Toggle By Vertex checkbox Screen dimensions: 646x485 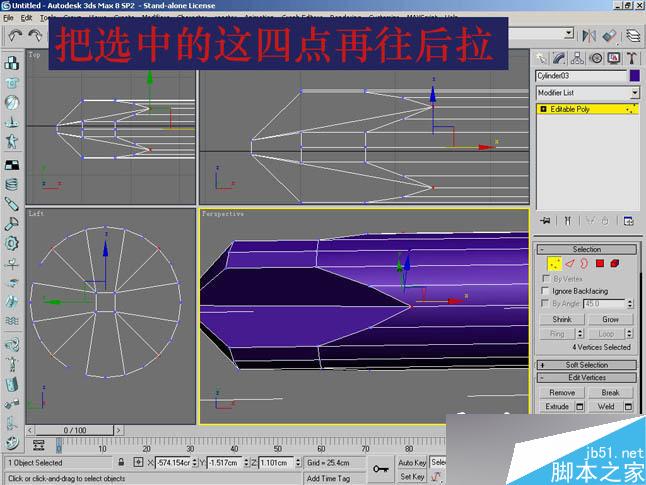coord(545,279)
